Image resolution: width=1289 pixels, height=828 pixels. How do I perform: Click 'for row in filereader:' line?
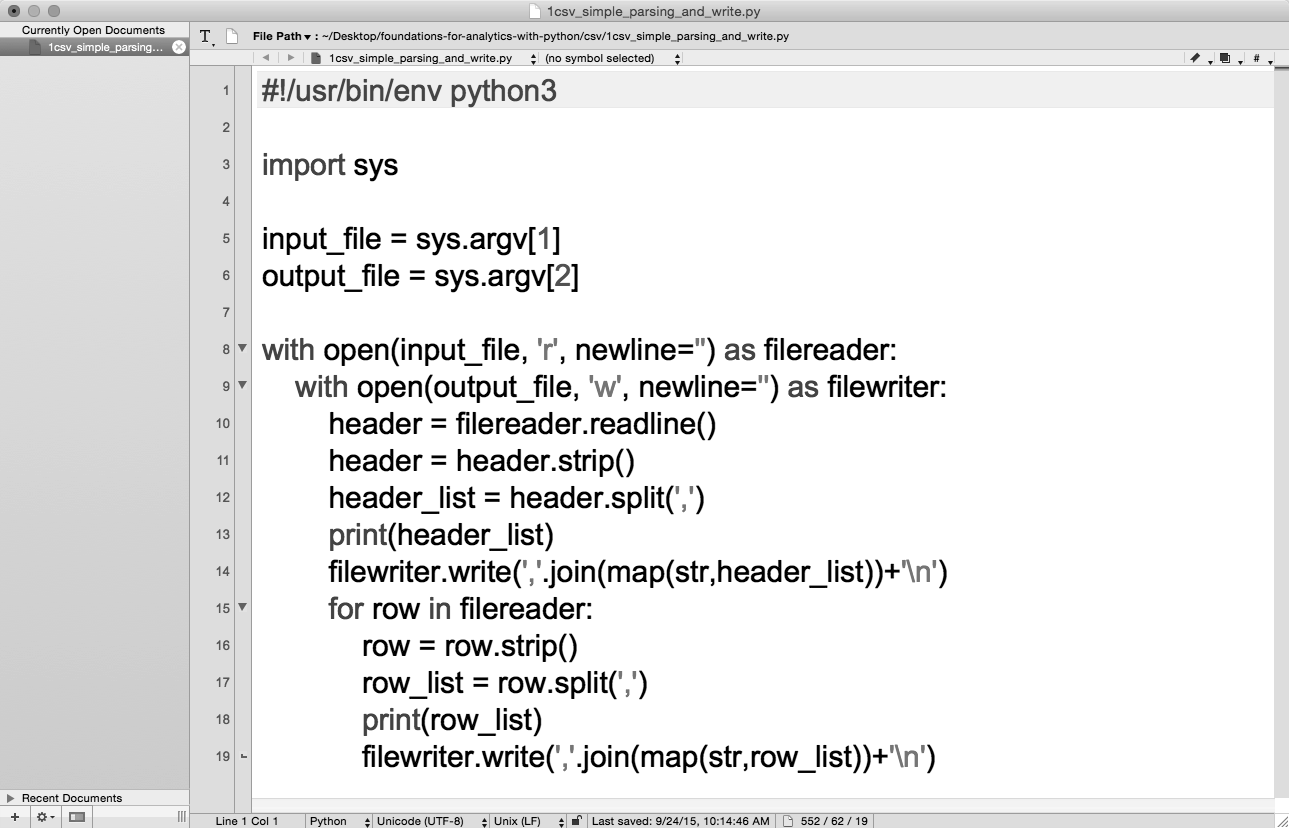(461, 608)
